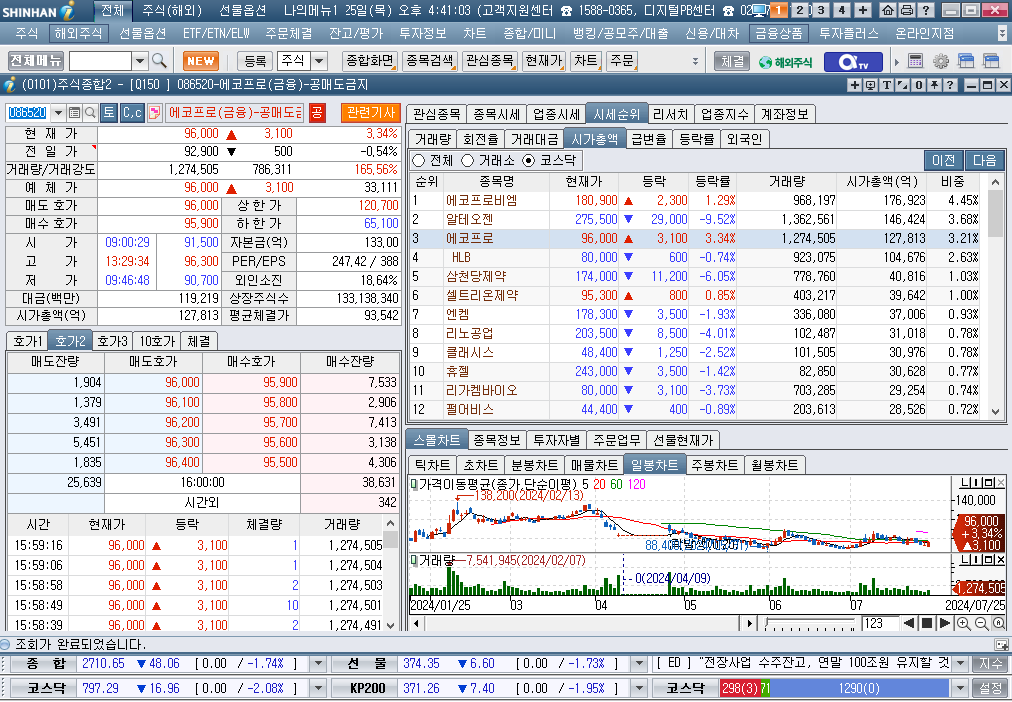
Task: Click the chart stop square button
Action: click(x=927, y=623)
